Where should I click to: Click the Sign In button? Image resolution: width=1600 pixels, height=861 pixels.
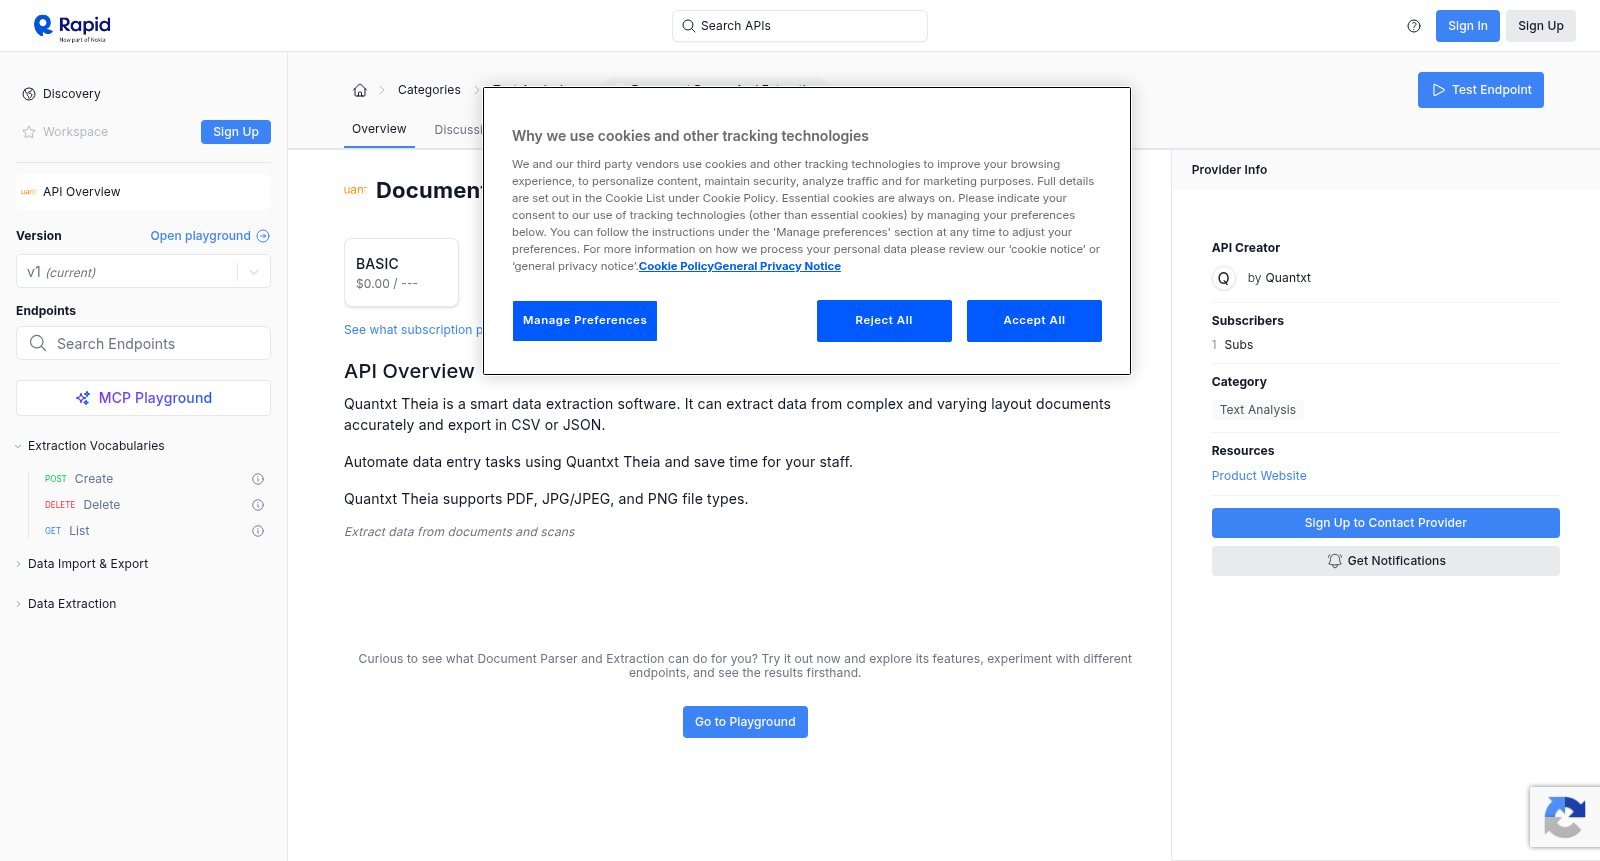pyautogui.click(x=1467, y=26)
